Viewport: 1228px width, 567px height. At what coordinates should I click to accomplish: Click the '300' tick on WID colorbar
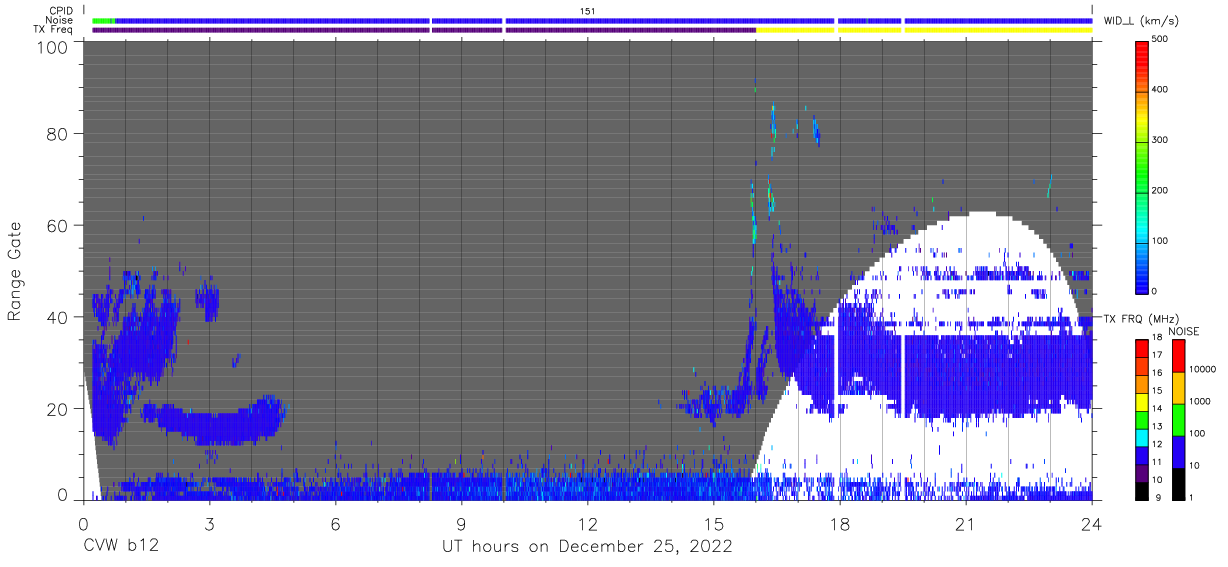[1160, 140]
